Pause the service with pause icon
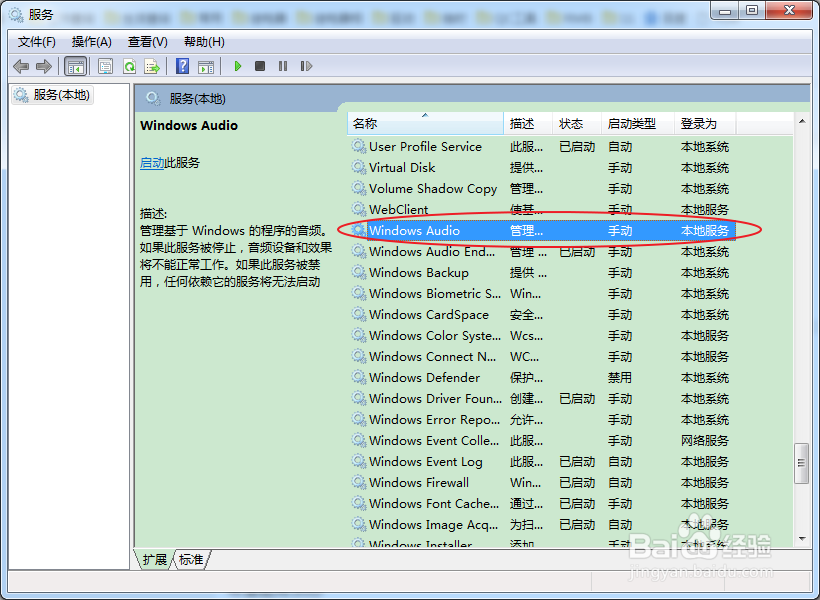This screenshot has width=820, height=600. (283, 66)
